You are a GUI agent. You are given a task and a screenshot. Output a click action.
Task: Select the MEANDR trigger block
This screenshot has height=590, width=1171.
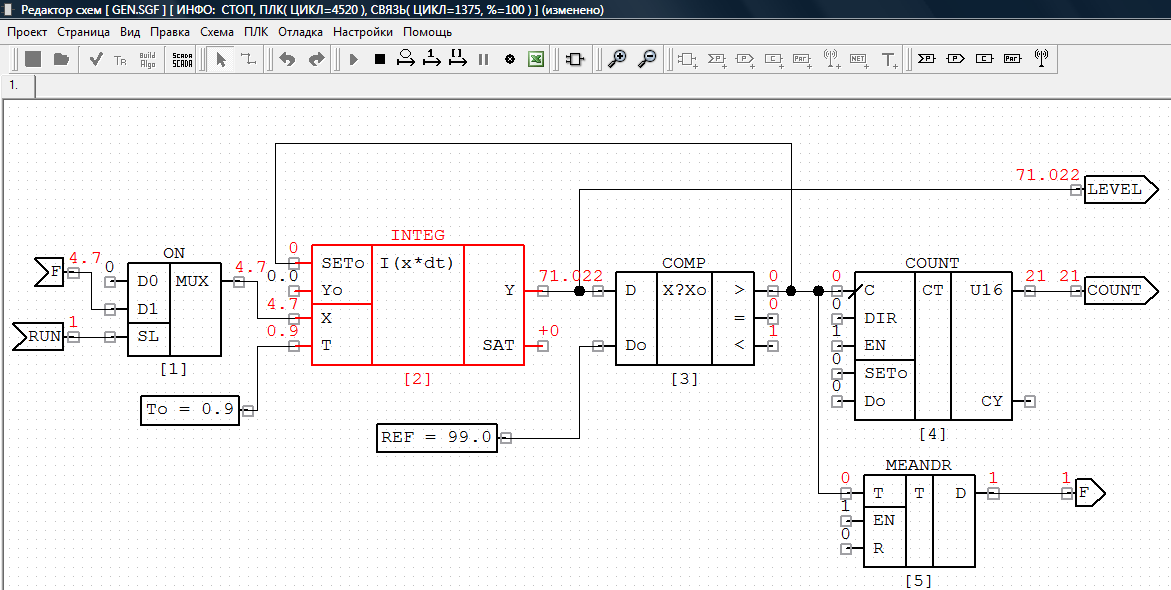919,521
